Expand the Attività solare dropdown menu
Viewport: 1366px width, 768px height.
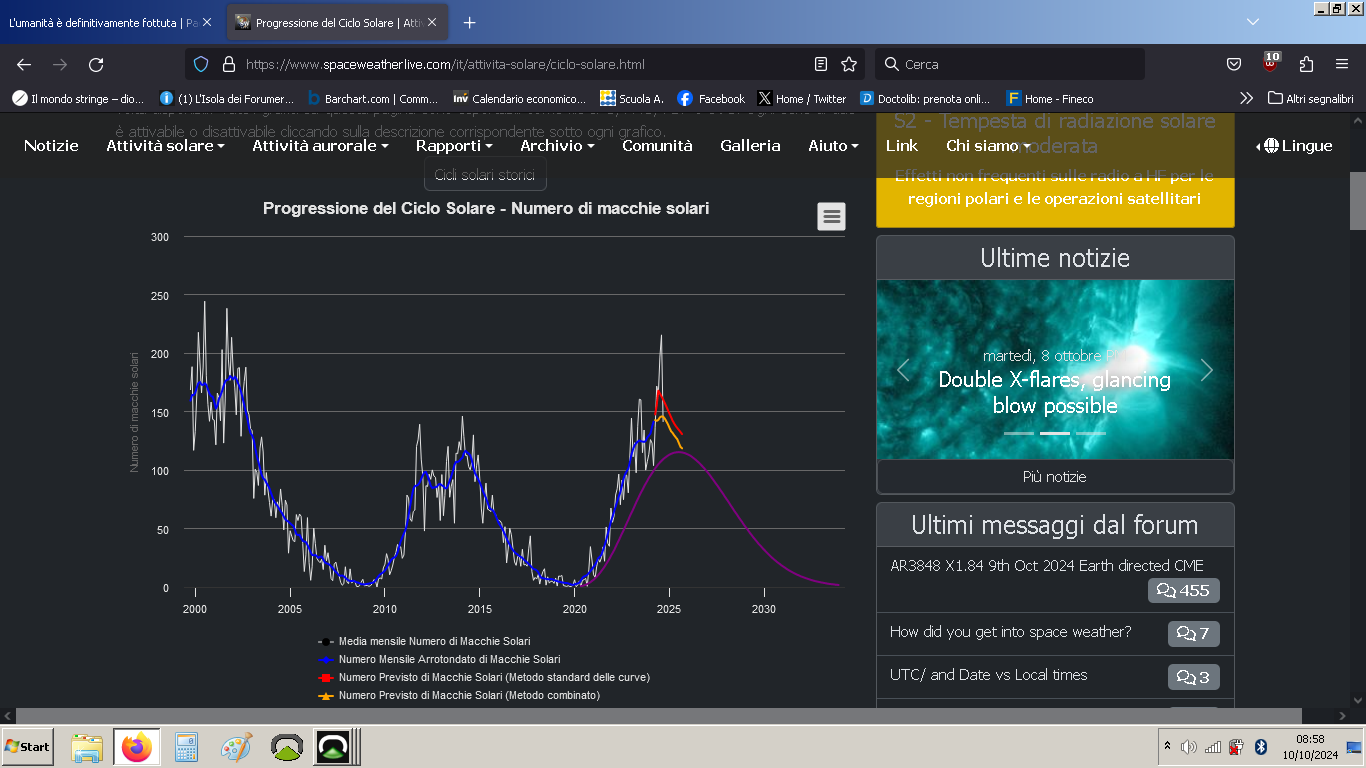pos(165,145)
